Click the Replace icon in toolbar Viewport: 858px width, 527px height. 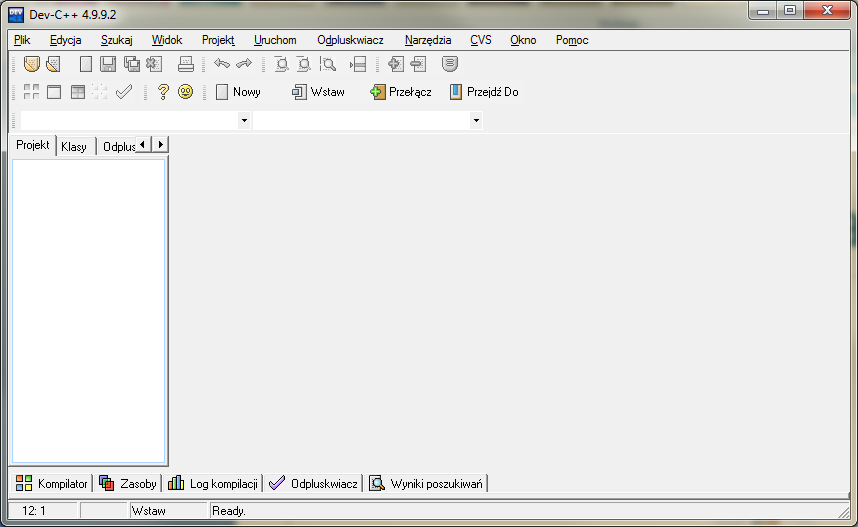point(304,64)
